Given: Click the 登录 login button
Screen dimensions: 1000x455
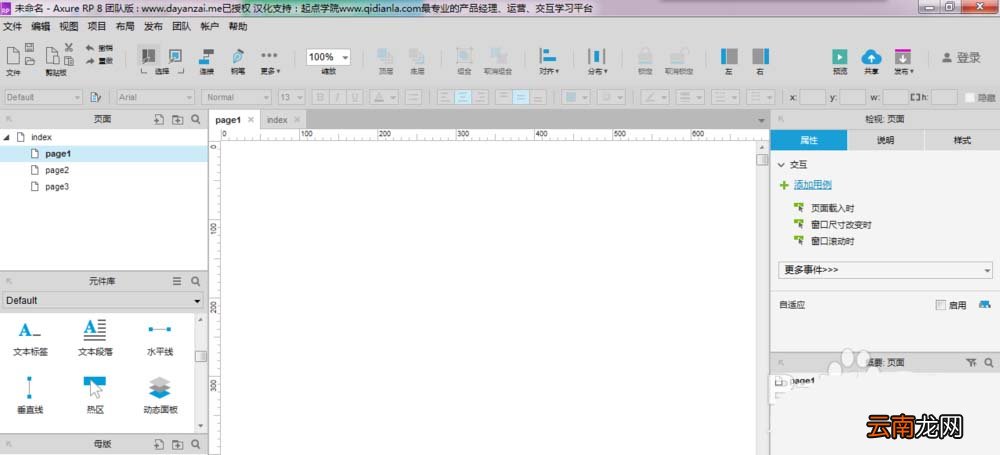Looking at the screenshot, I should [x=962, y=57].
